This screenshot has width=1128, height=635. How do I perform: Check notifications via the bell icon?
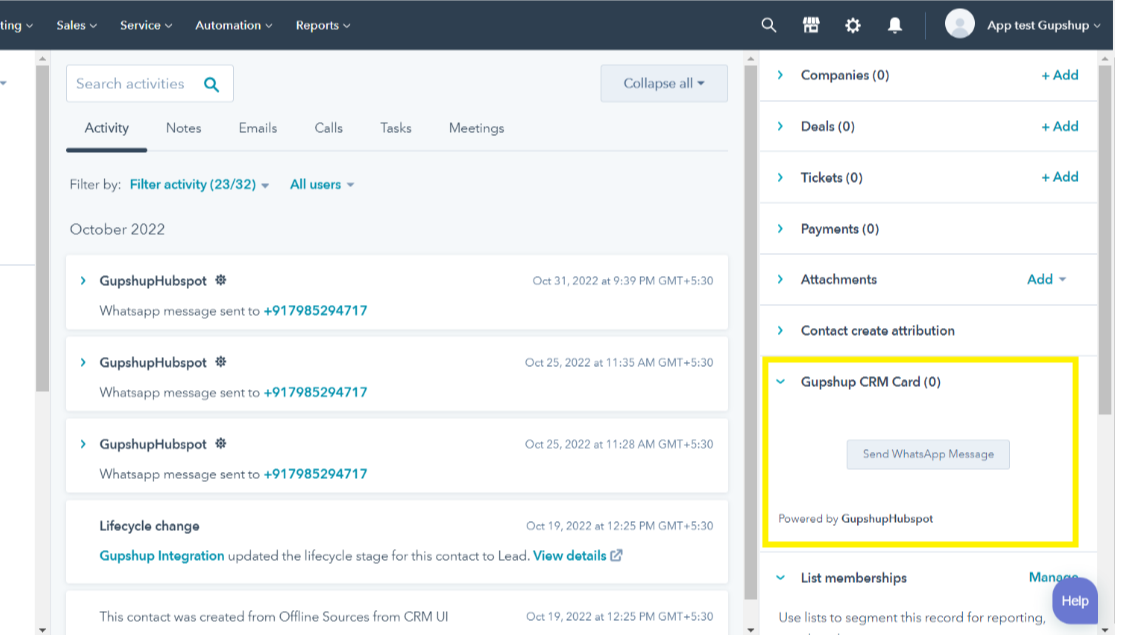point(895,24)
